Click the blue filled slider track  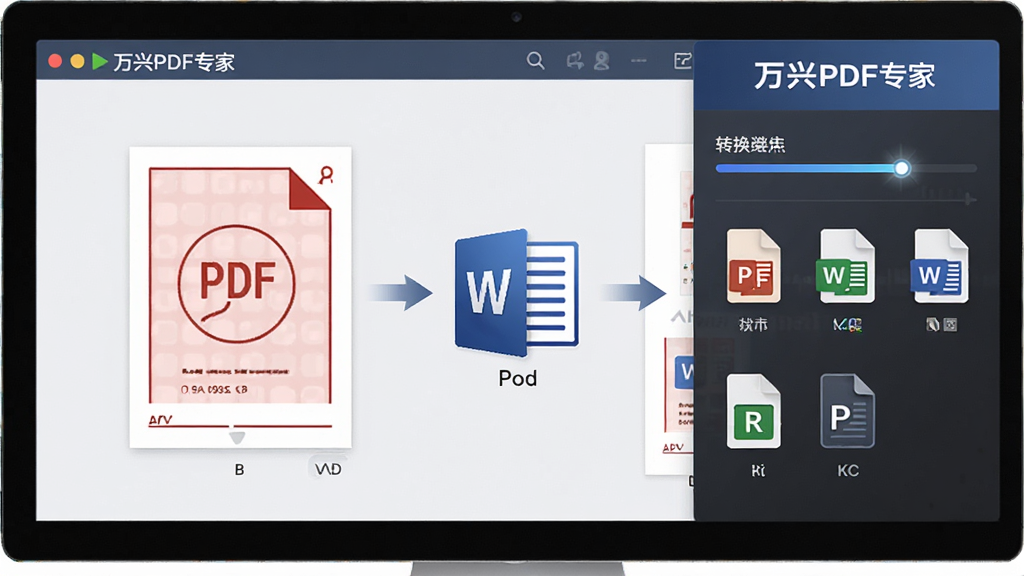coord(805,168)
